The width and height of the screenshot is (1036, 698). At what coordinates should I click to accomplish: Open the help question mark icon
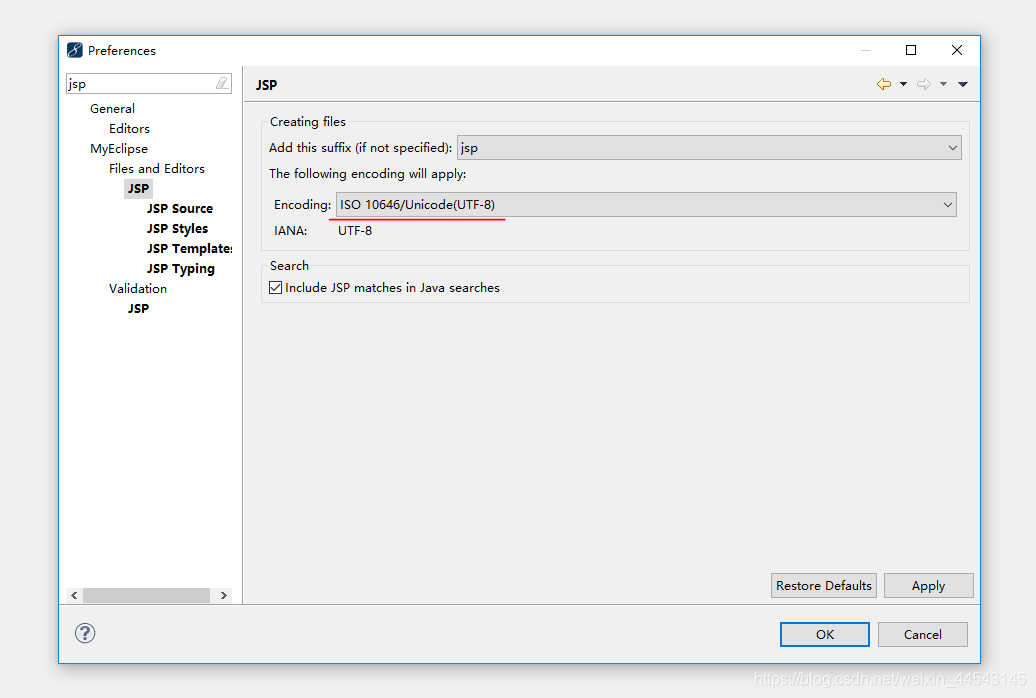(x=85, y=633)
